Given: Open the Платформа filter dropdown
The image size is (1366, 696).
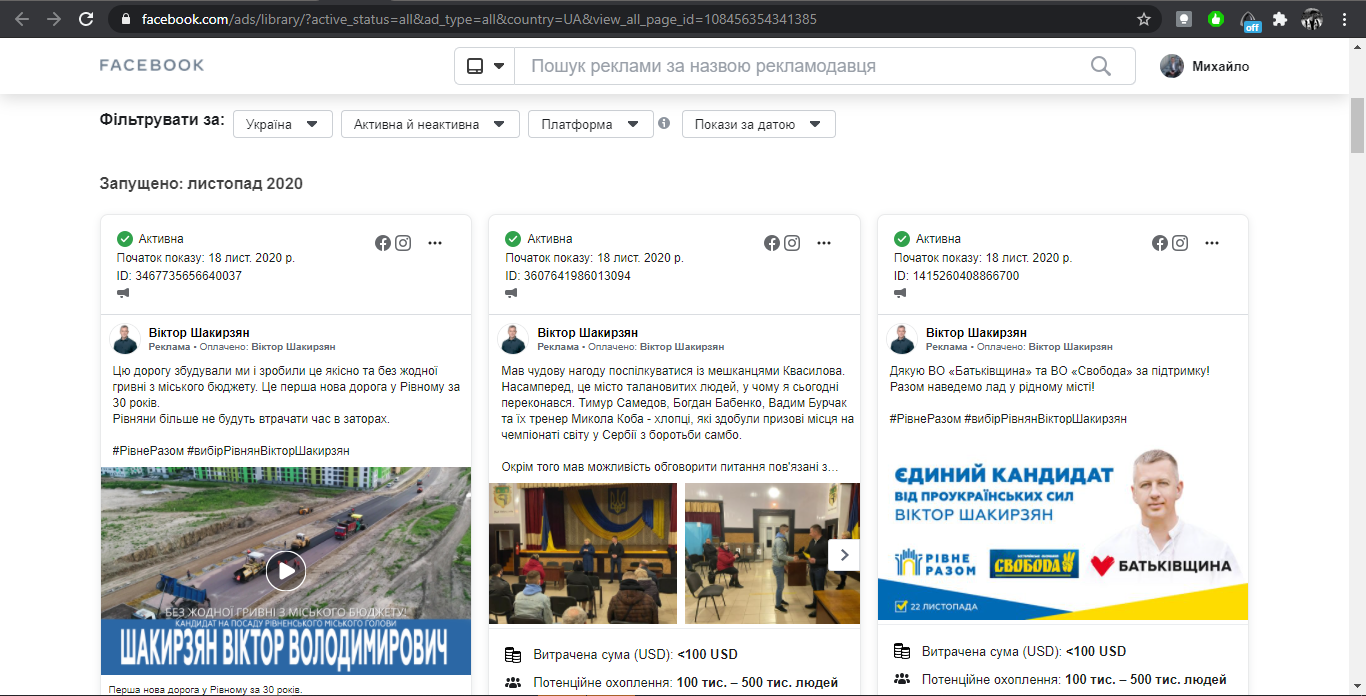Looking at the screenshot, I should pyautogui.click(x=590, y=125).
